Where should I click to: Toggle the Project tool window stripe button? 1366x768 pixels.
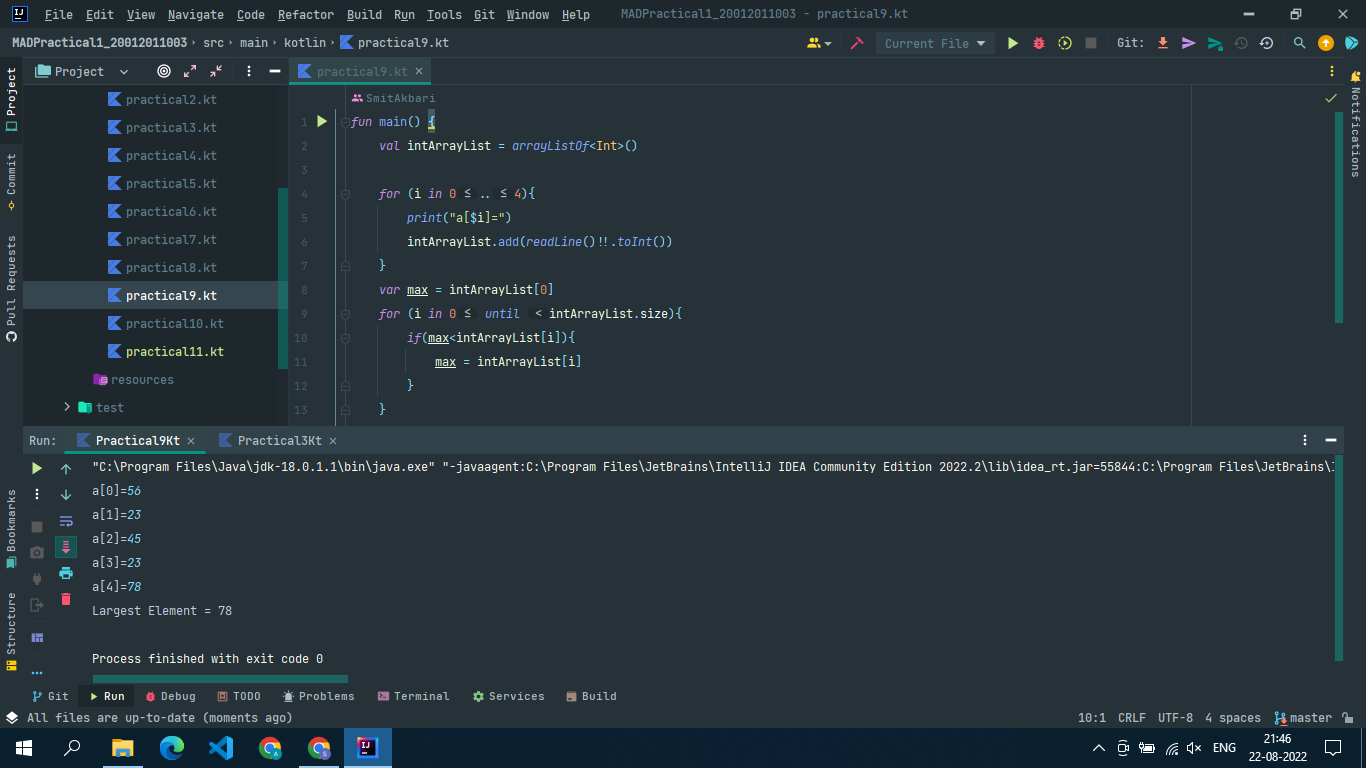(x=11, y=99)
